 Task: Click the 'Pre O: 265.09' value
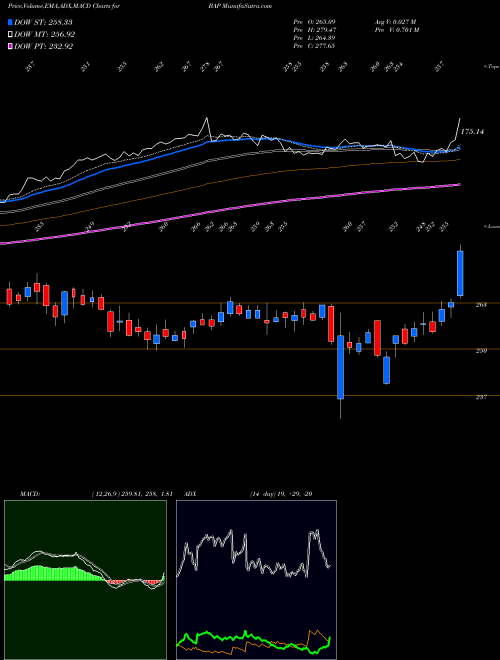(x=314, y=22)
